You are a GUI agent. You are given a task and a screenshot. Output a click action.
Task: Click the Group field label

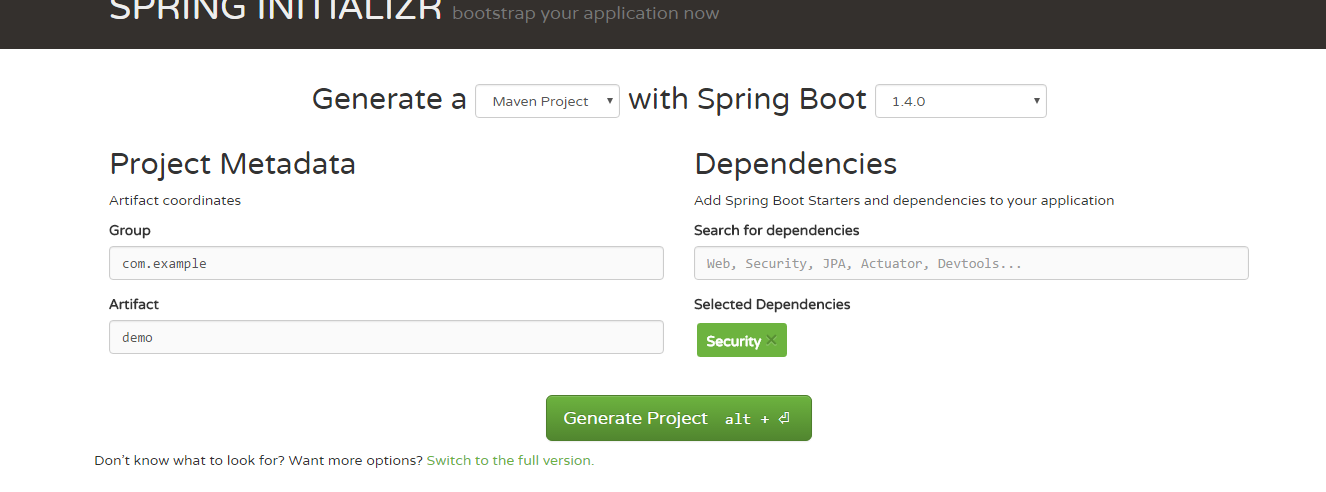[130, 230]
